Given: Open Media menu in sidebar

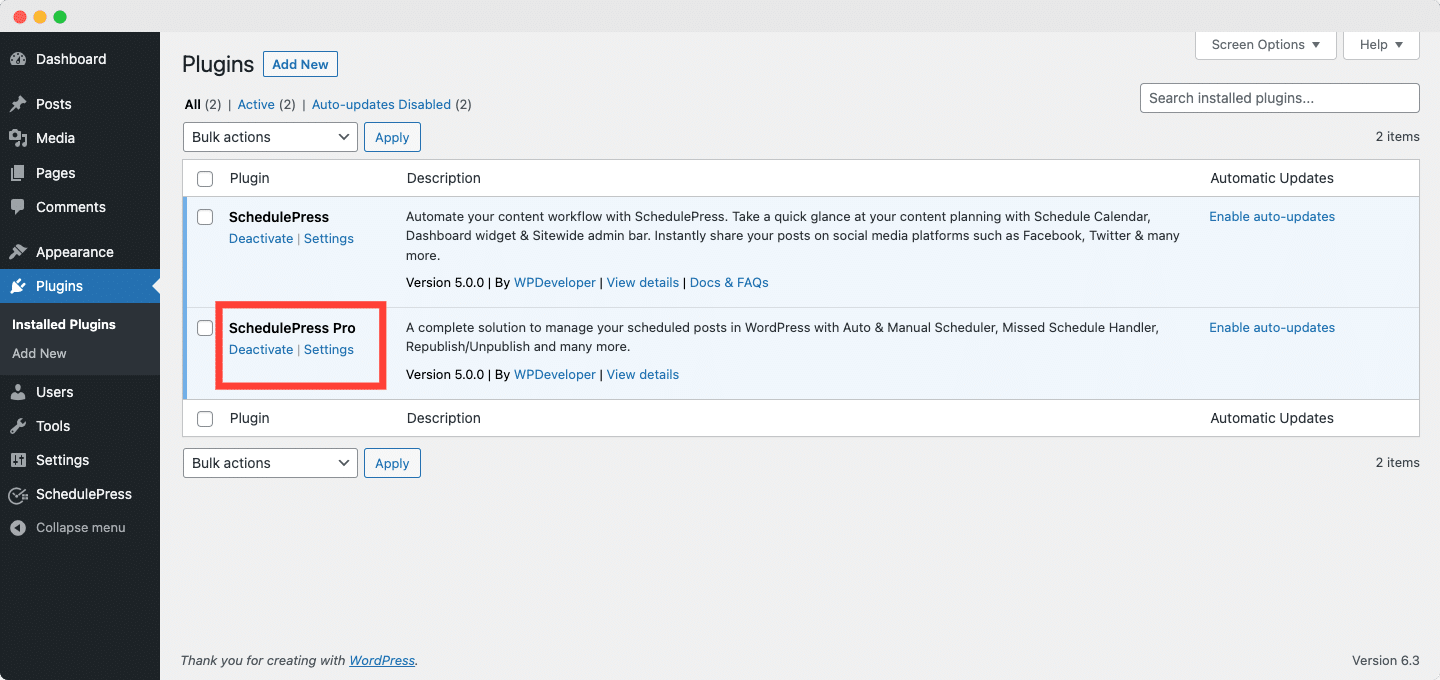Looking at the screenshot, I should (x=56, y=138).
